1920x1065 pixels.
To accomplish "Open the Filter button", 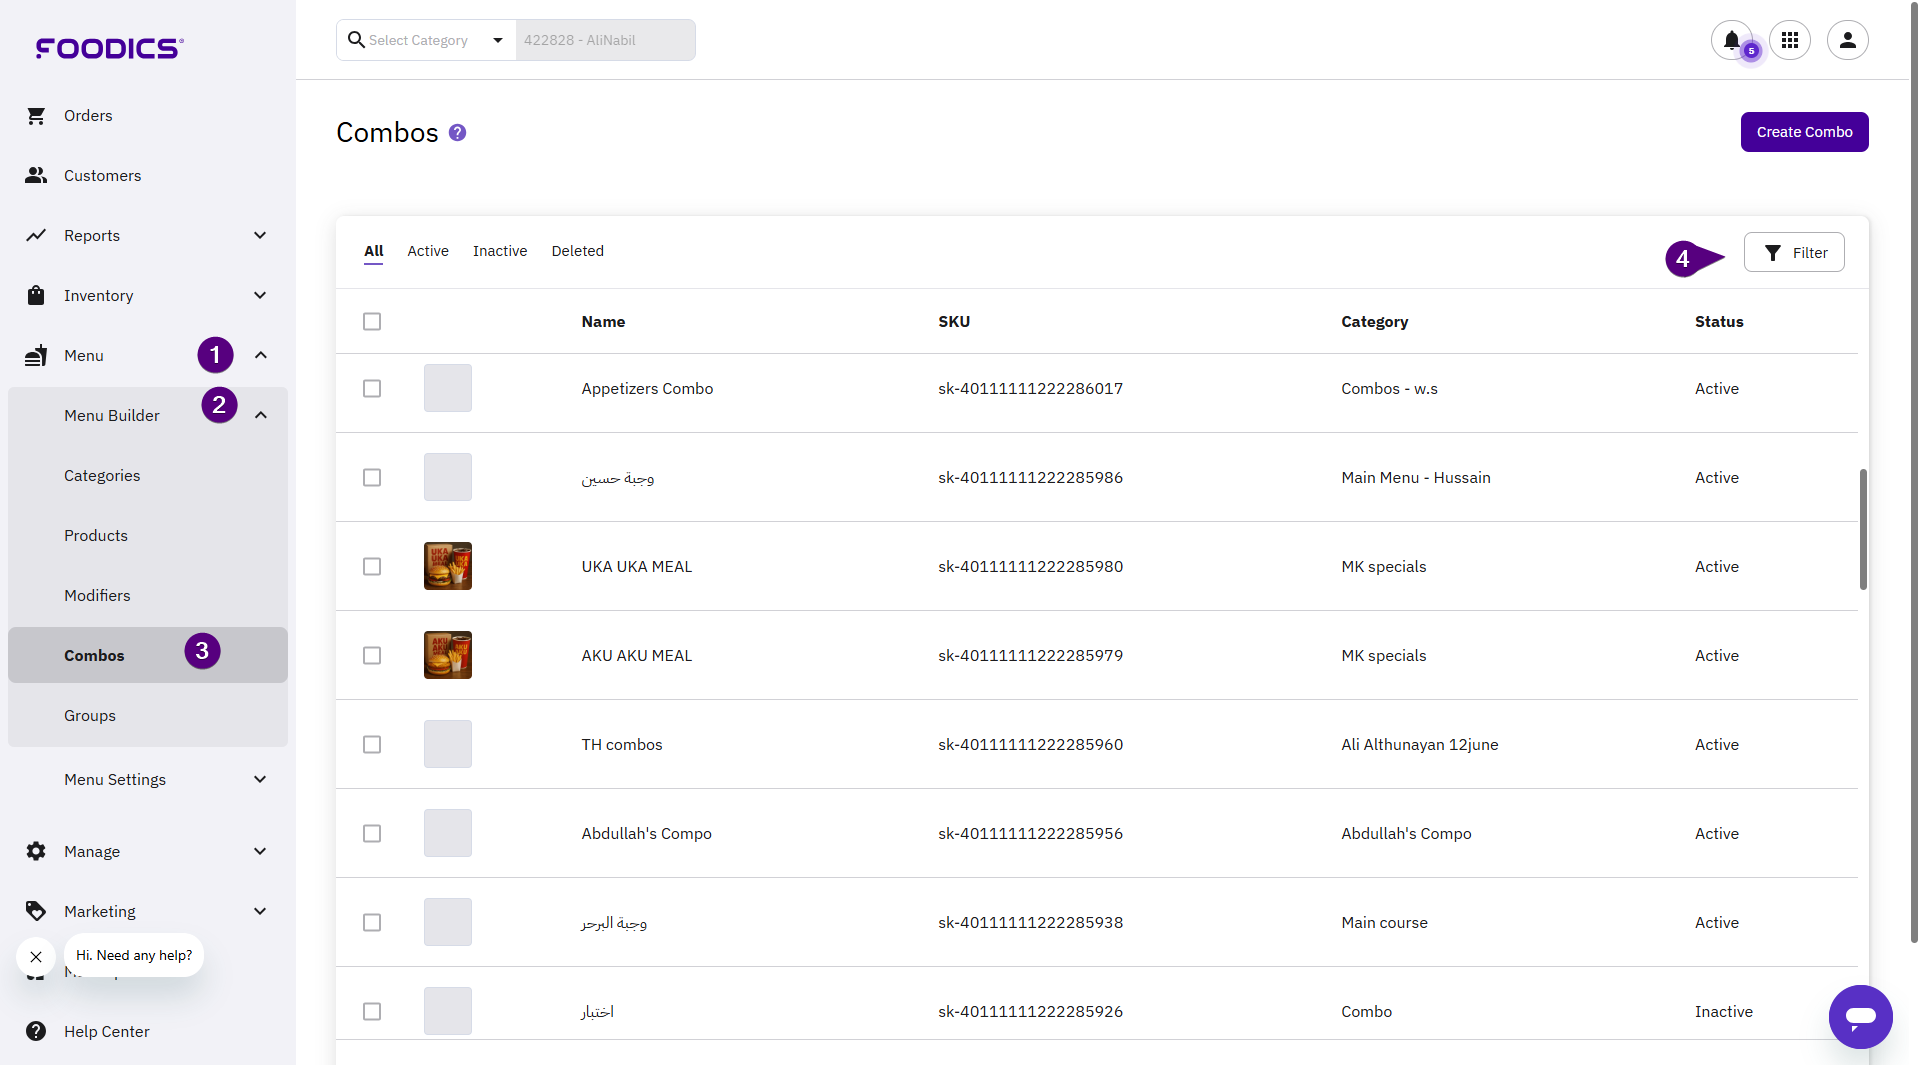I will (x=1794, y=253).
